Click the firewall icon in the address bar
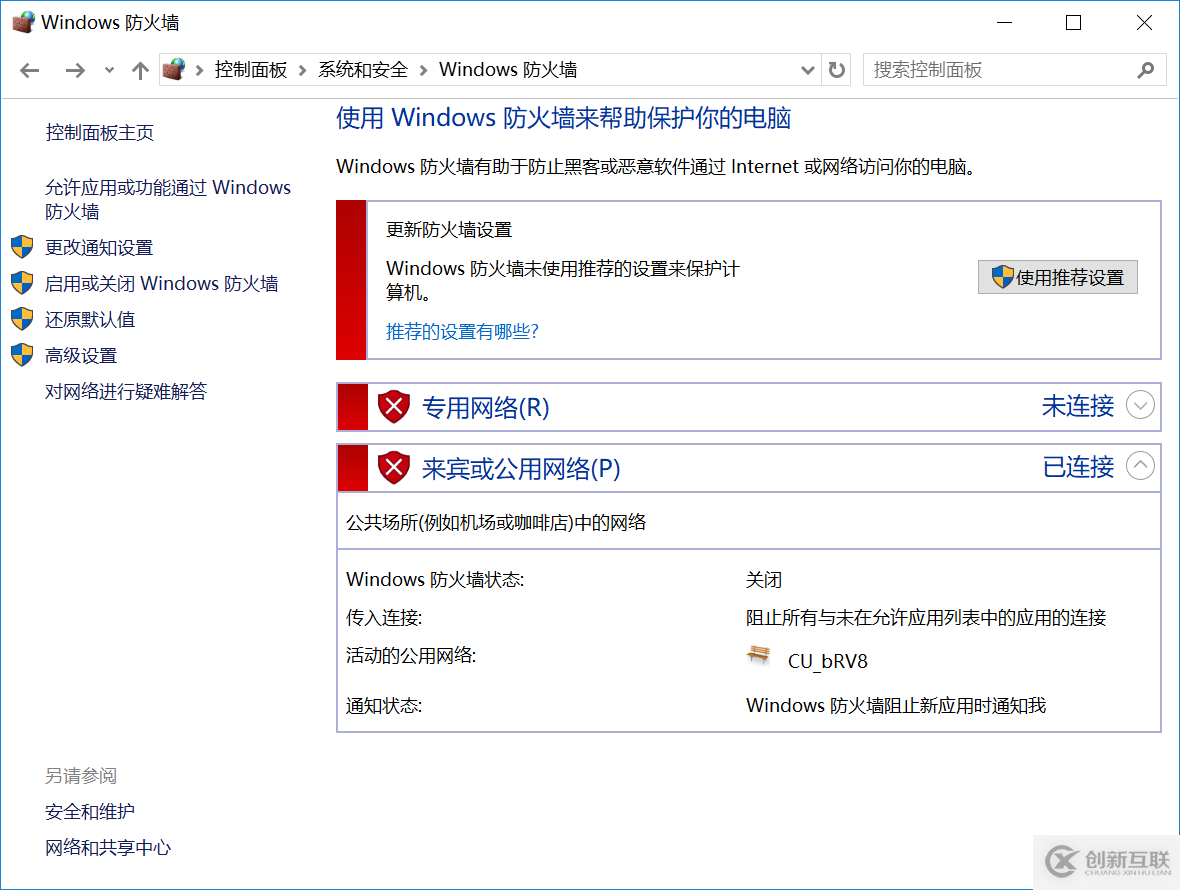Viewport: 1180px width, 890px height. [x=174, y=69]
